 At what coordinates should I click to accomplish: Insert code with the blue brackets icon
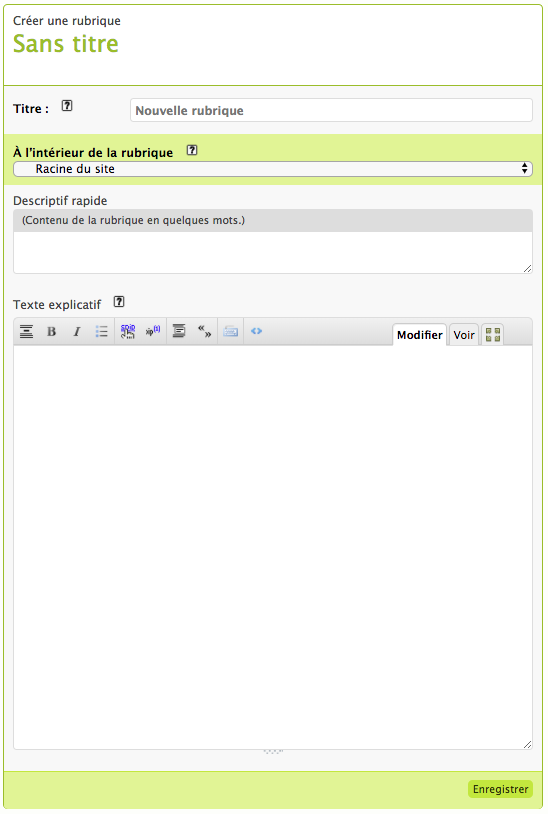(256, 331)
